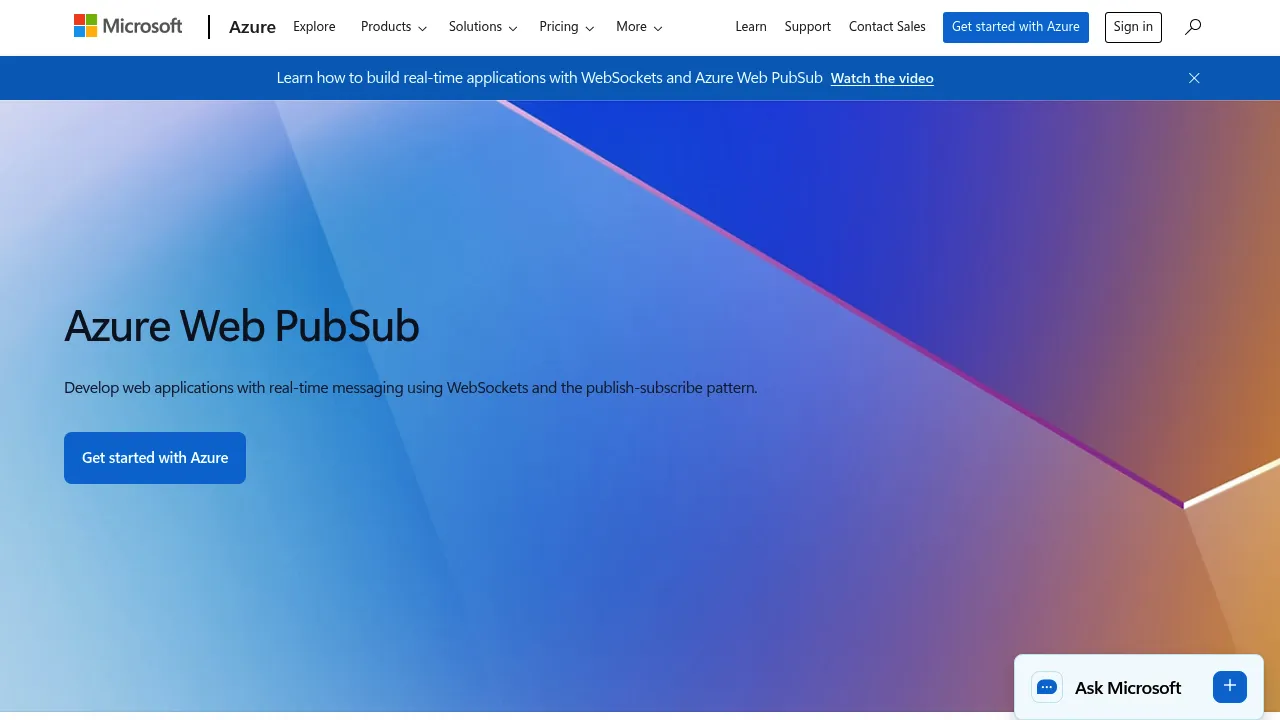
Task: Dismiss the blue announcement banner
Action: 1194,78
